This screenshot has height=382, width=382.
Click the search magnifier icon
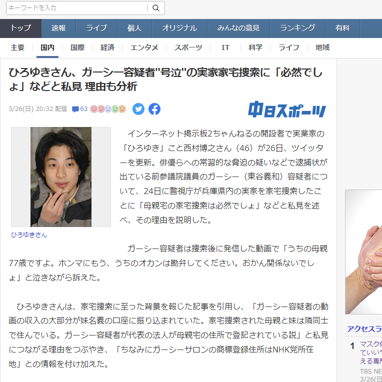[156, 8]
